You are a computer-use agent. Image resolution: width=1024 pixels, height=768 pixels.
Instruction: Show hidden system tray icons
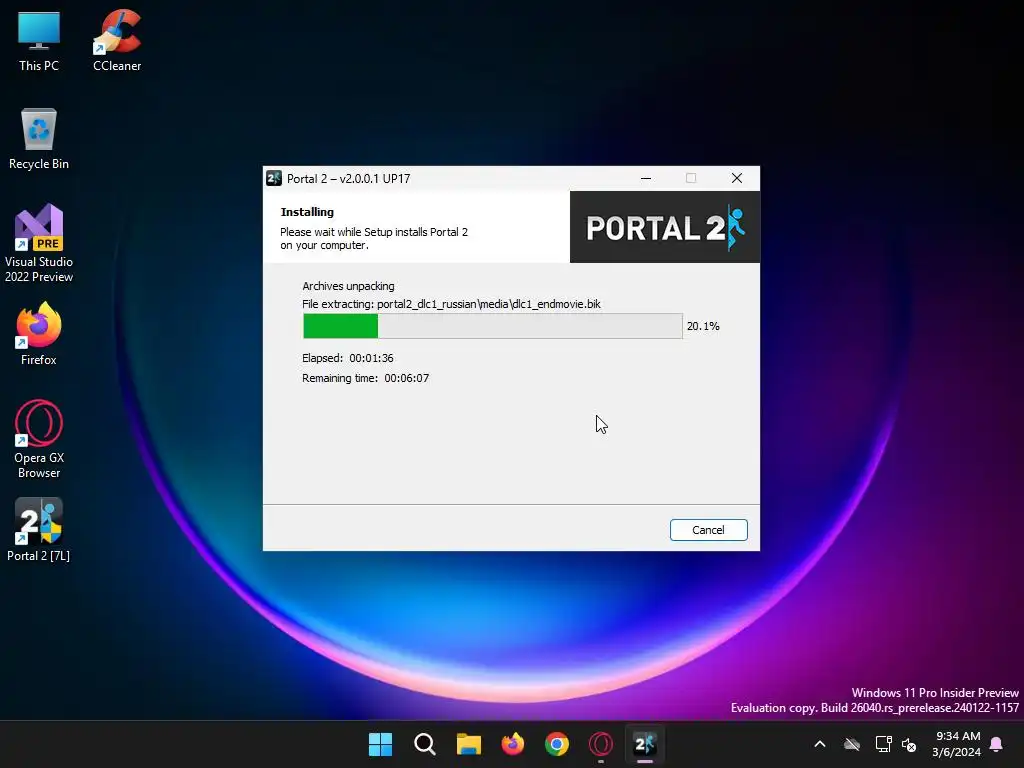point(820,744)
